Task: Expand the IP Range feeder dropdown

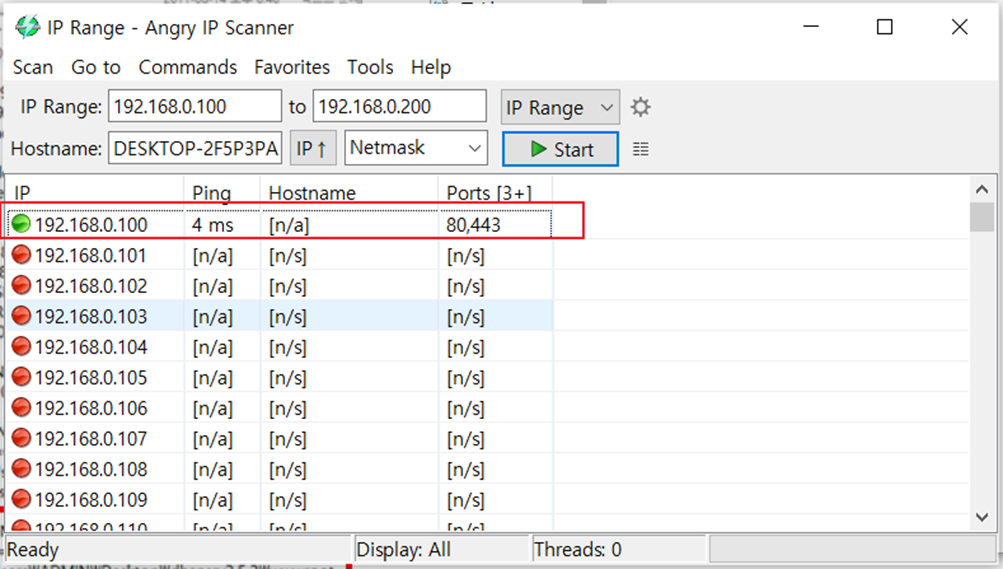Action: point(560,107)
